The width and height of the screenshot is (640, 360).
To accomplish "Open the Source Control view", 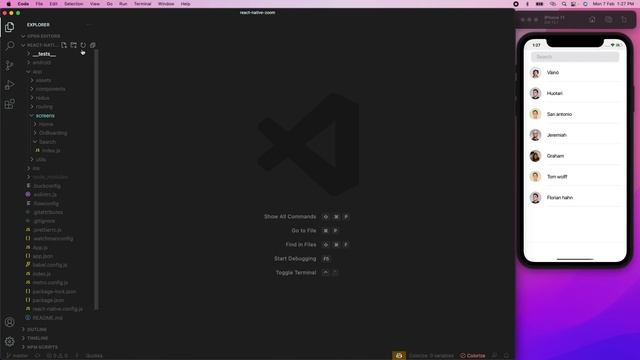I will [x=9, y=65].
